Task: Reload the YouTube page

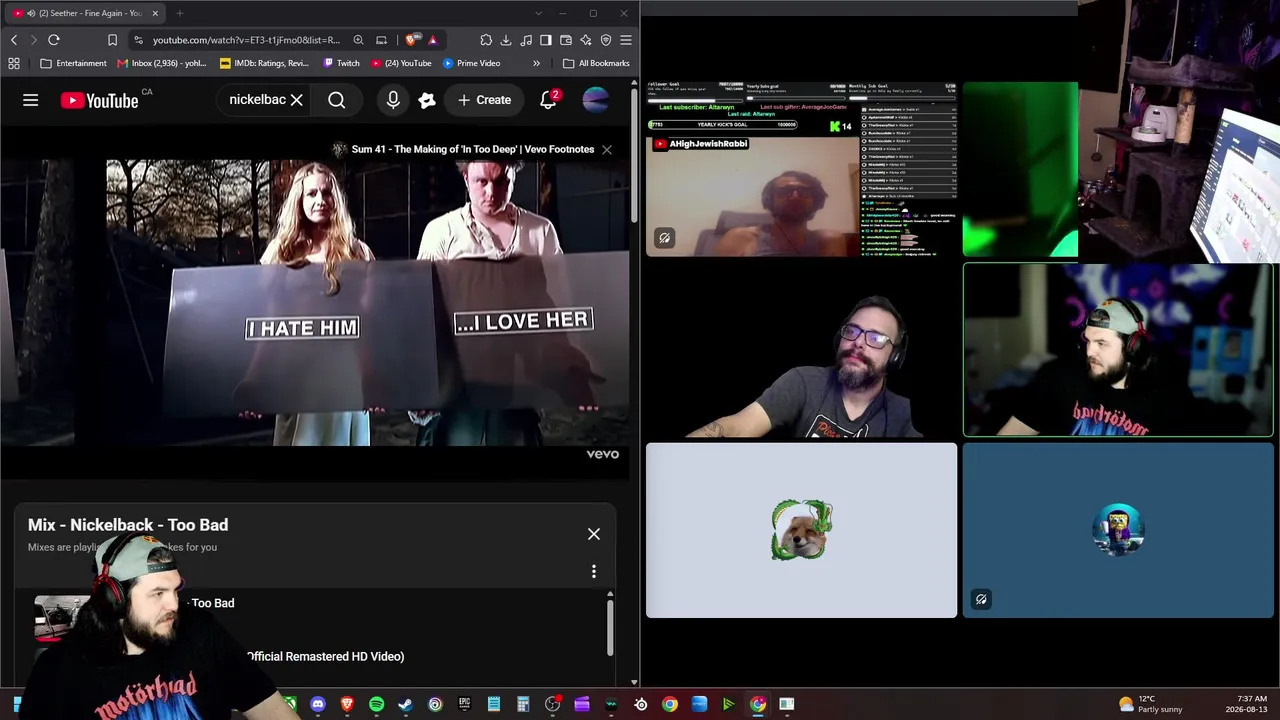Action: [54, 40]
